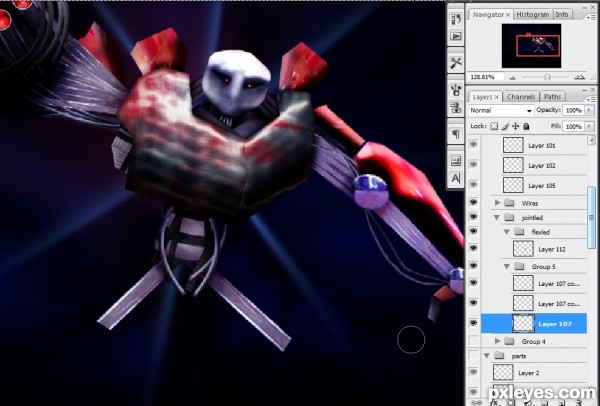Hide the selected Layer 107

pos(473,323)
